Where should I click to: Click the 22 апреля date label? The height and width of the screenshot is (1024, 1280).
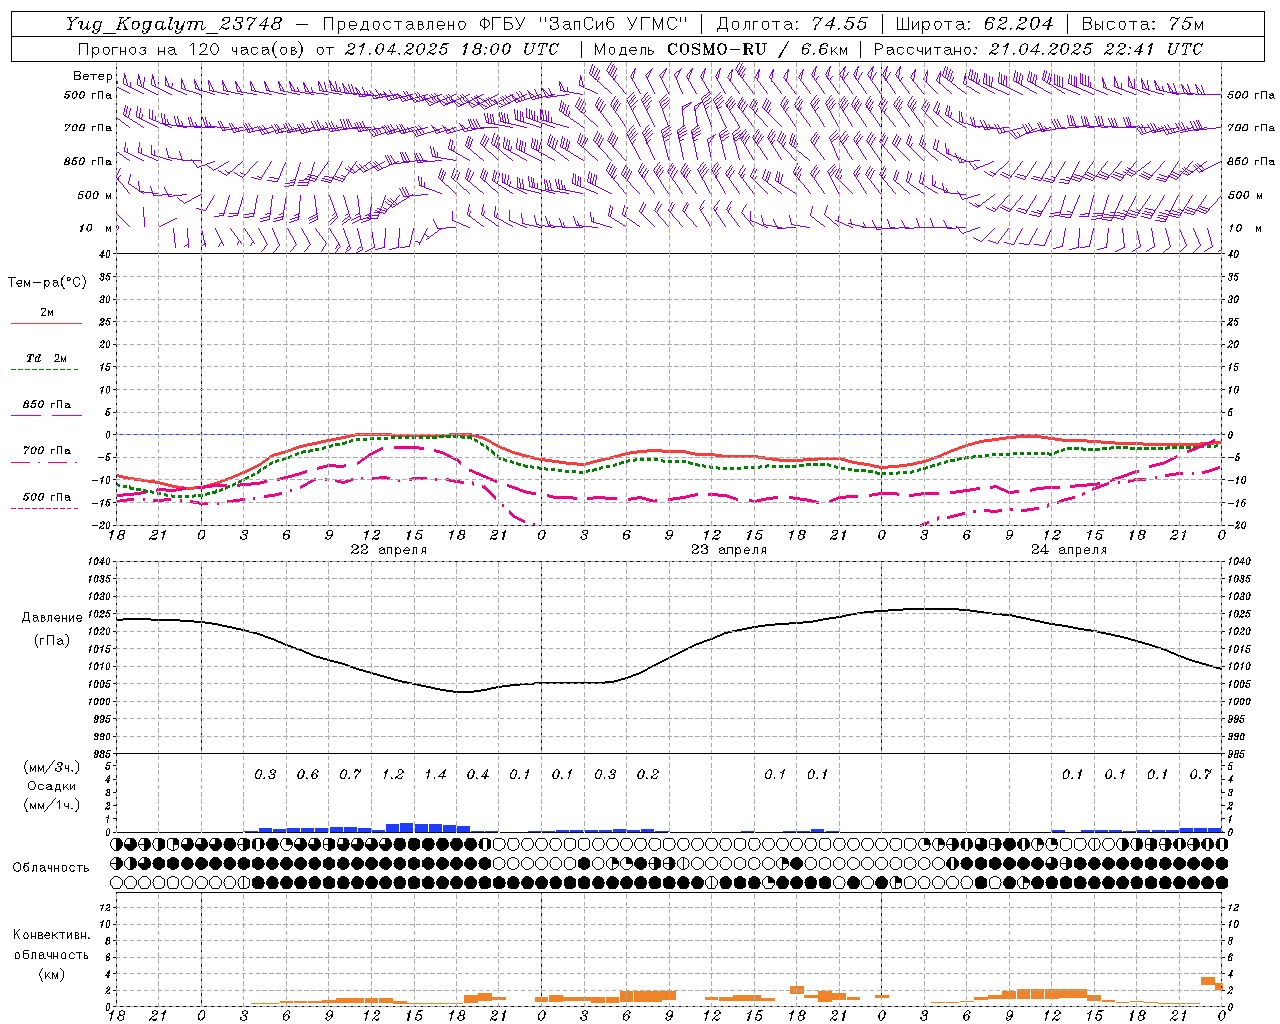388,550
